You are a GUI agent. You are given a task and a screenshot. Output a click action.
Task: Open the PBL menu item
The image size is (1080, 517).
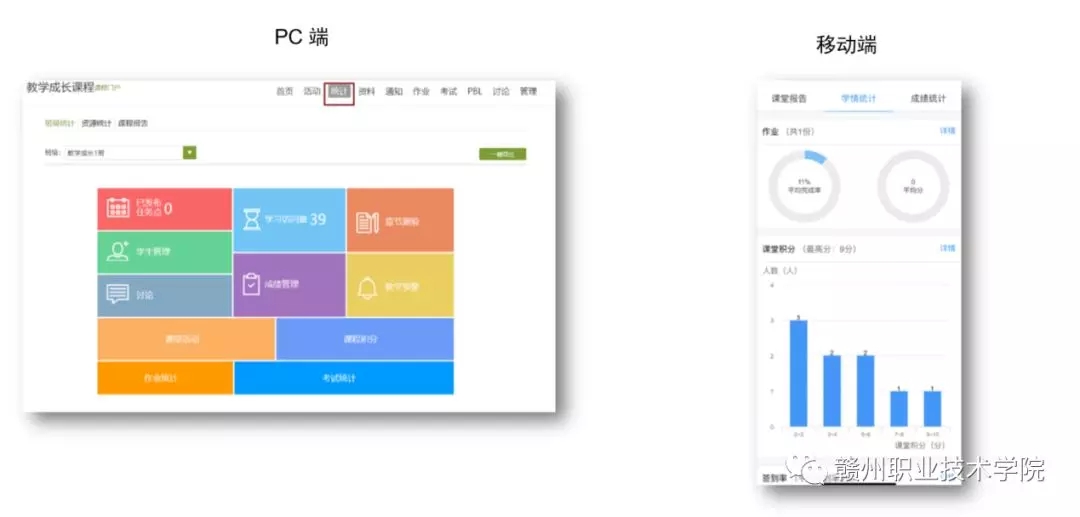[x=474, y=91]
